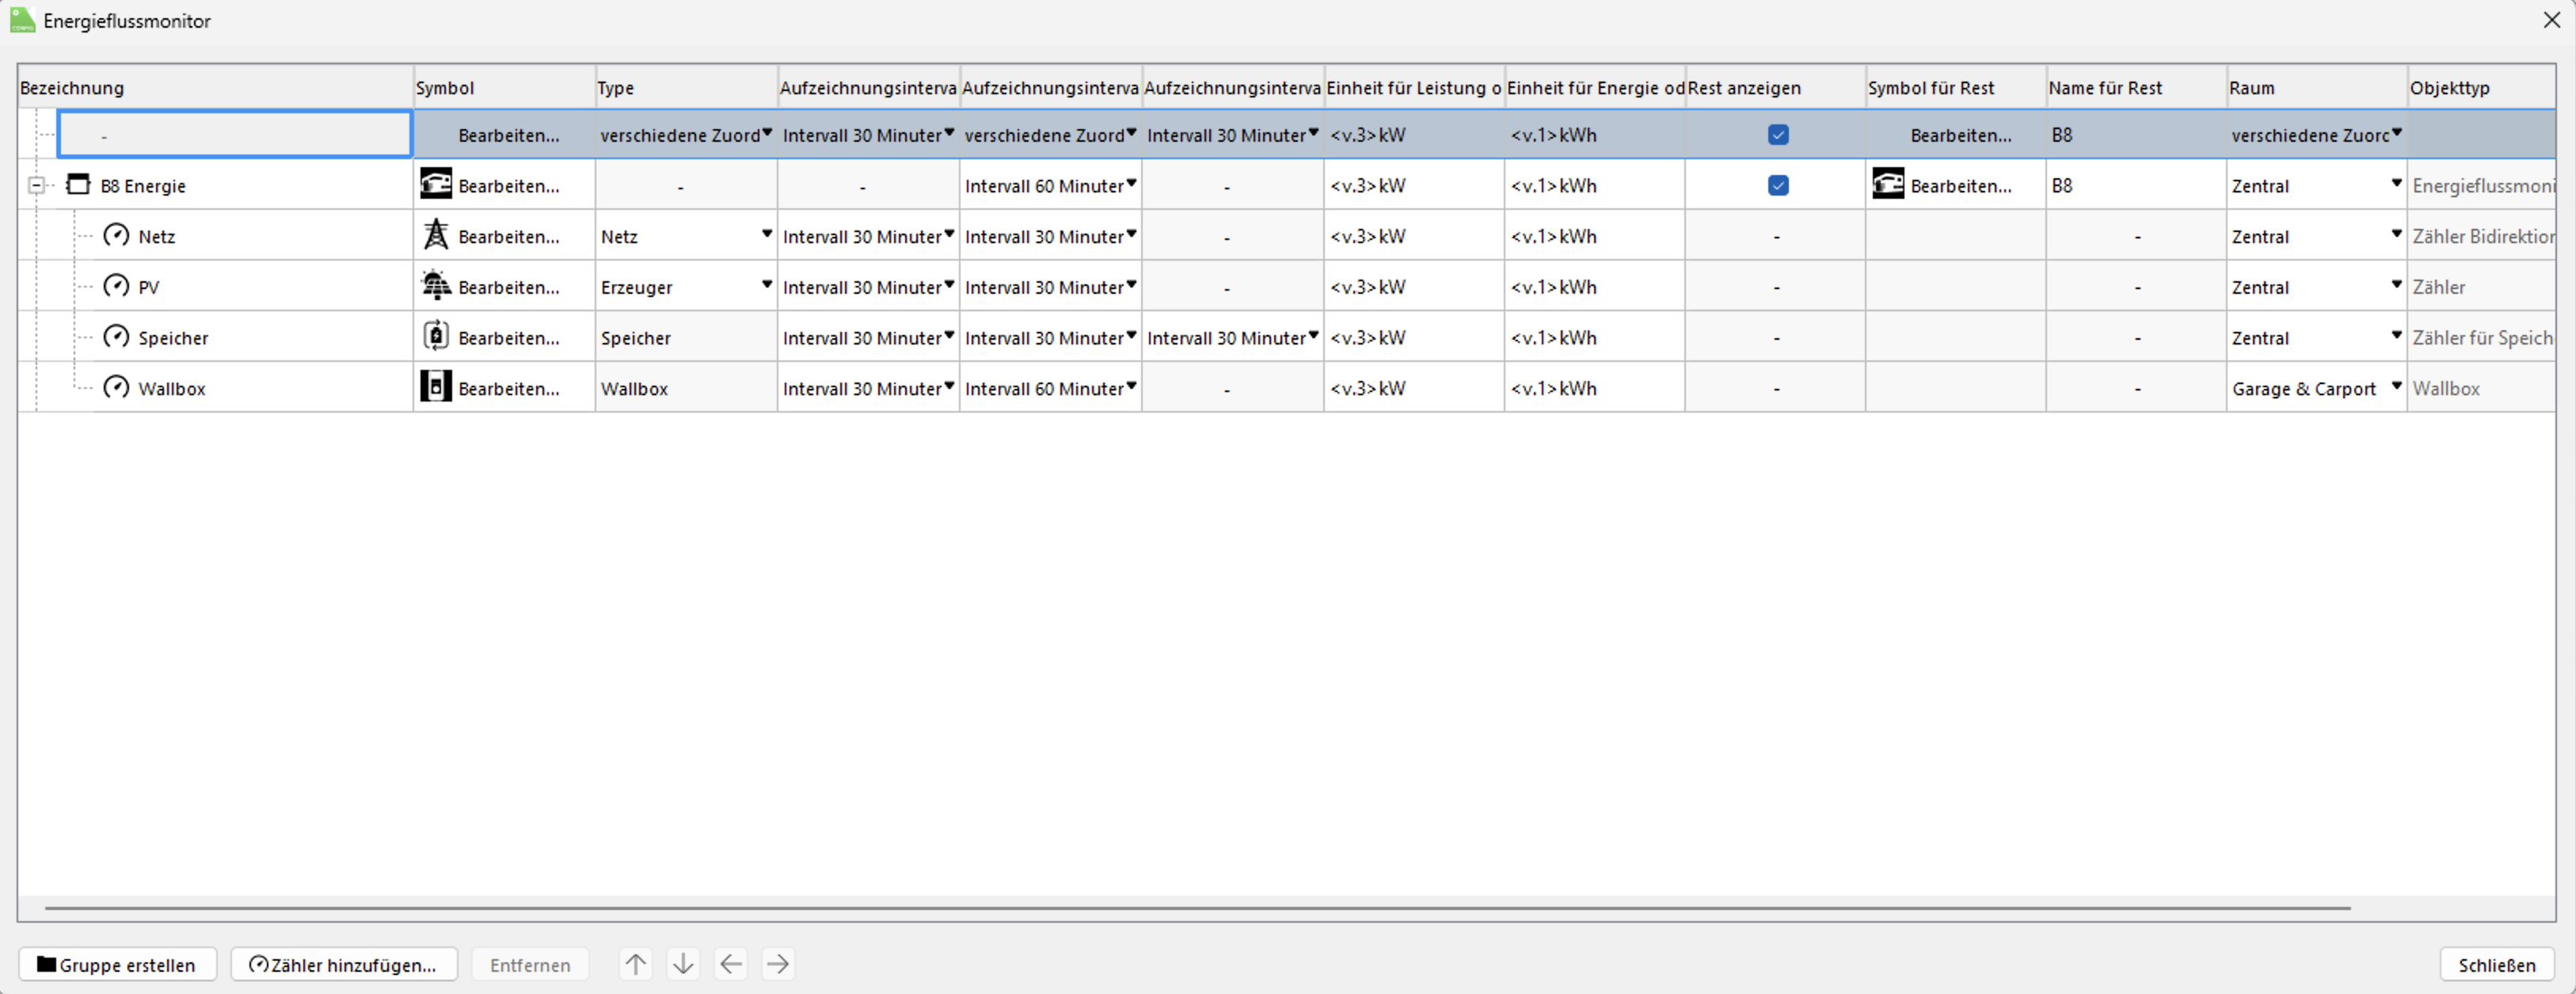Open the Raum dropdown for the Wallbox row

pyautogui.click(x=2396, y=386)
